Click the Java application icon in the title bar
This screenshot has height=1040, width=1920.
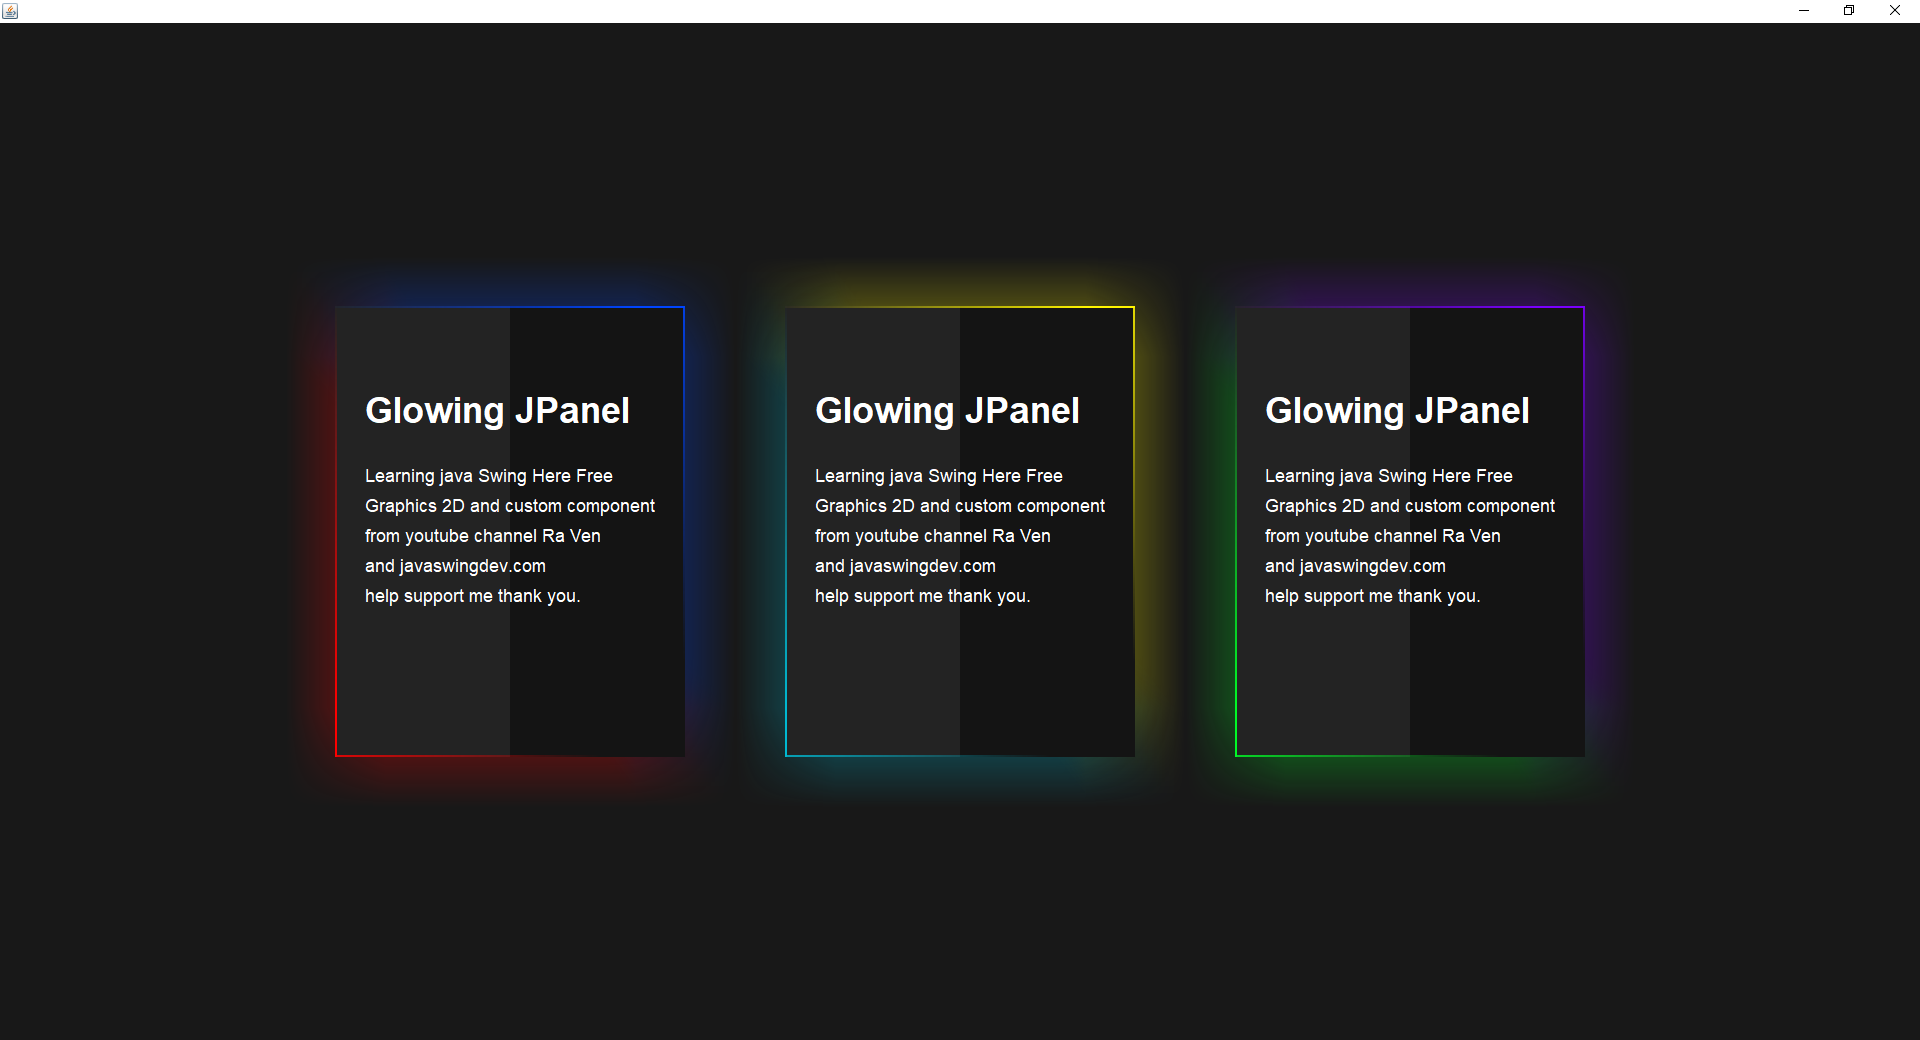[x=11, y=11]
